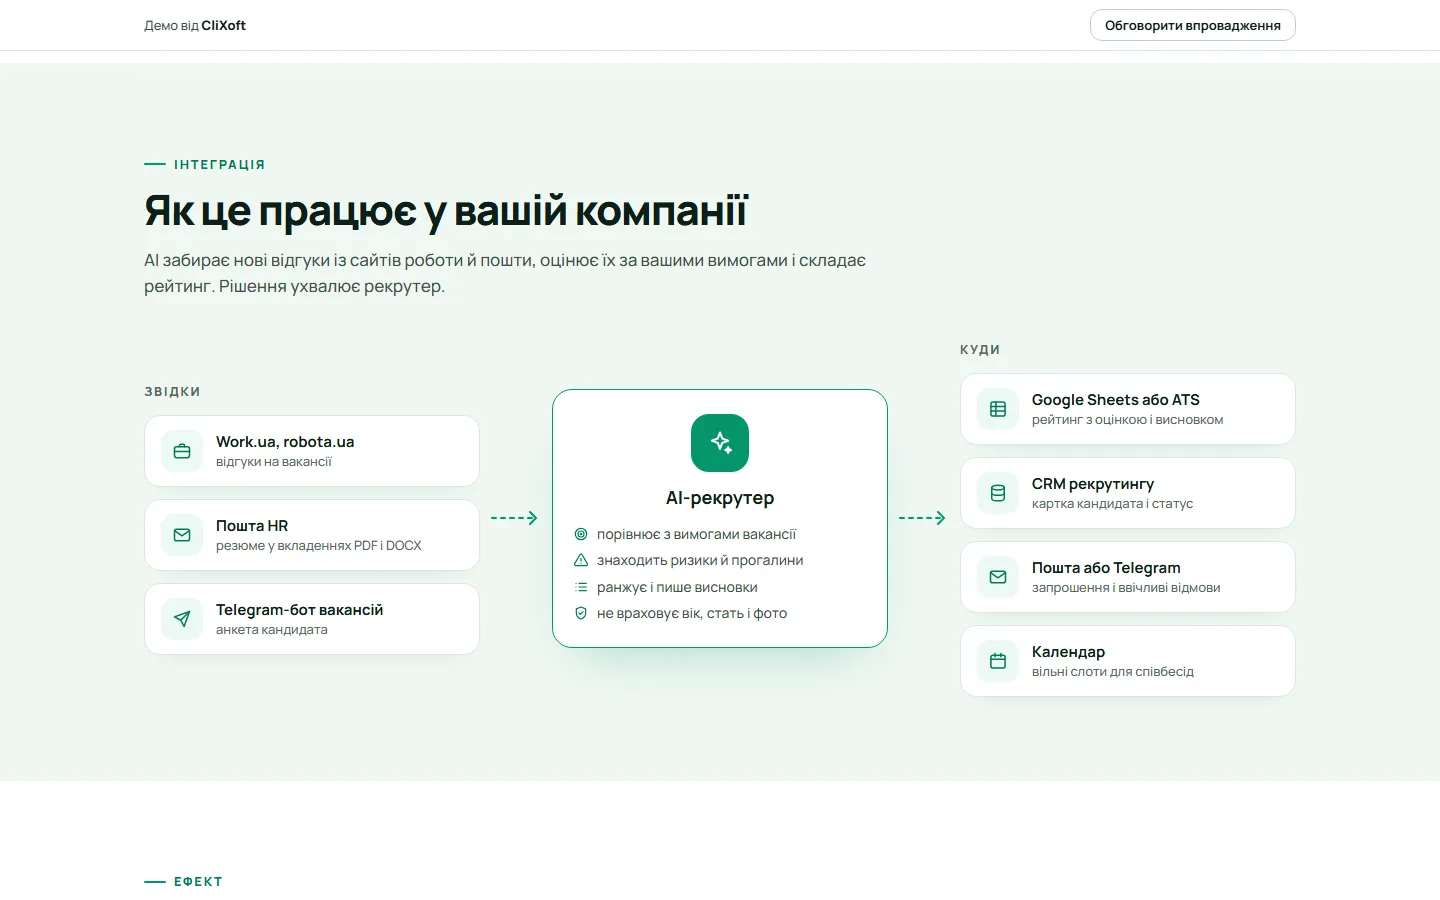Click 'картка кандидата і статус' text
The height and width of the screenshot is (900, 1440).
pyautogui.click(x=1112, y=504)
